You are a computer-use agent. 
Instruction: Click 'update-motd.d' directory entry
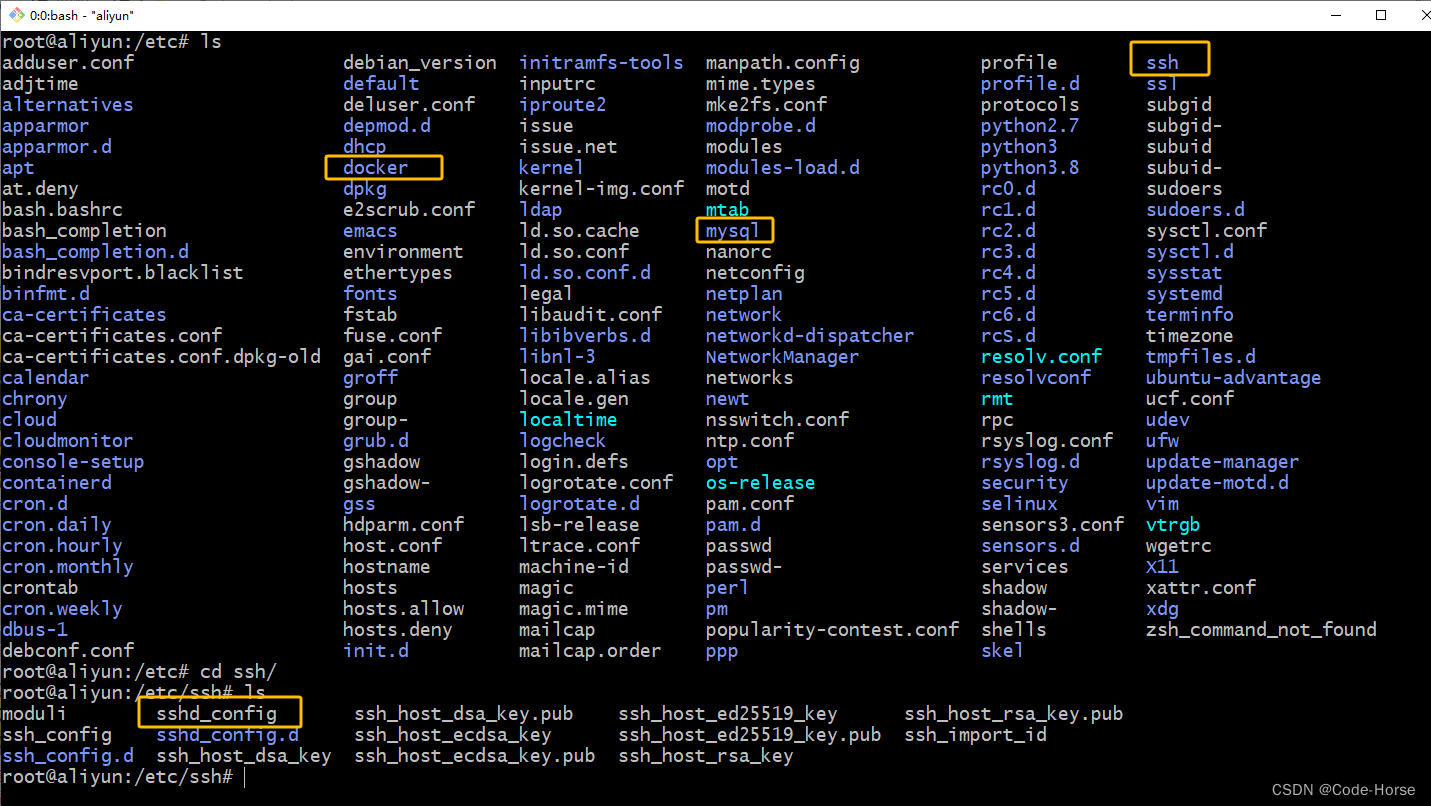(1217, 482)
